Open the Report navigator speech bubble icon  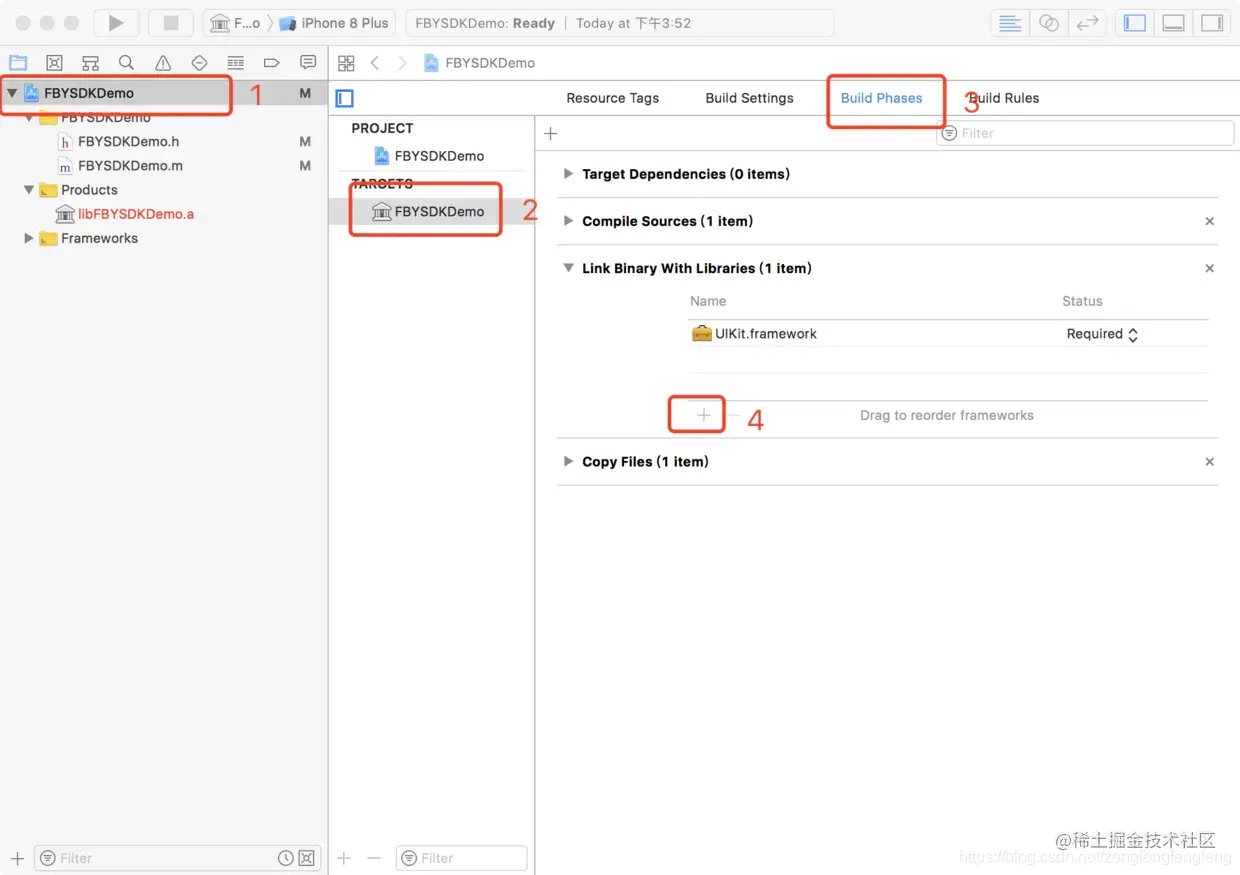point(308,63)
